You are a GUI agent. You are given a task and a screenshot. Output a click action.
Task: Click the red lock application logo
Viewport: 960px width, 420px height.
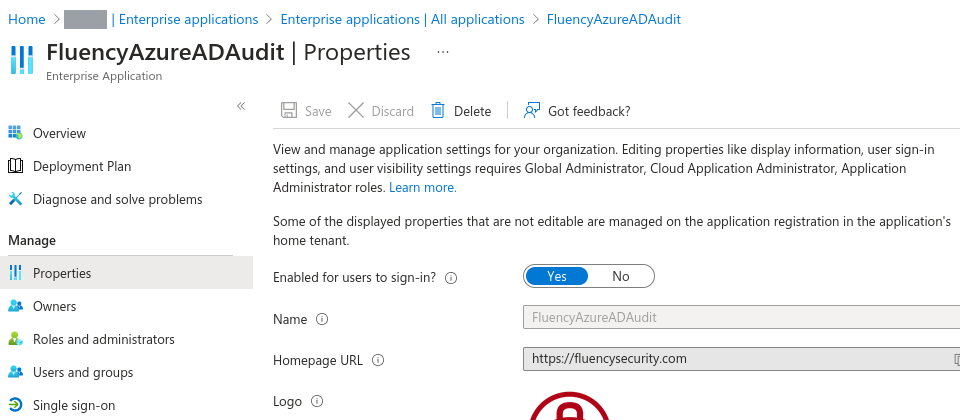coord(569,406)
